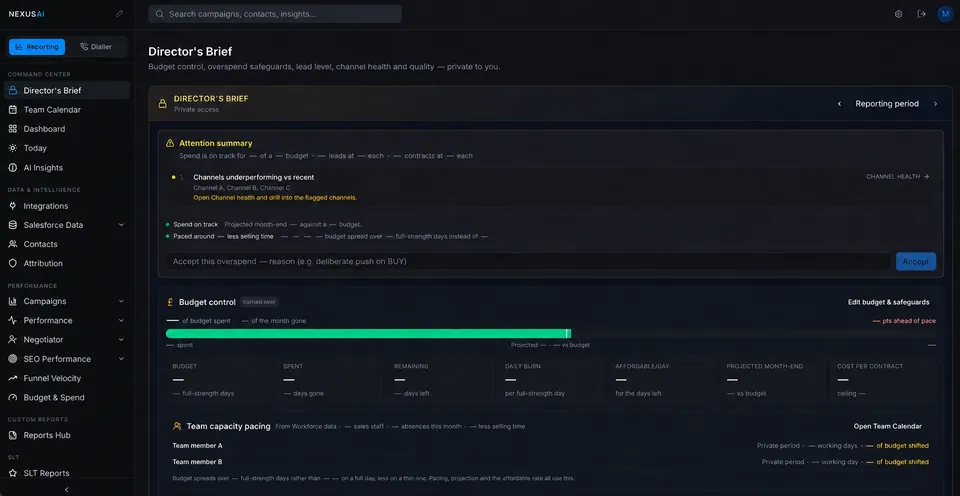960x496 pixels.
Task: Click the person icon beside Team capacity pacing
Action: [177, 426]
